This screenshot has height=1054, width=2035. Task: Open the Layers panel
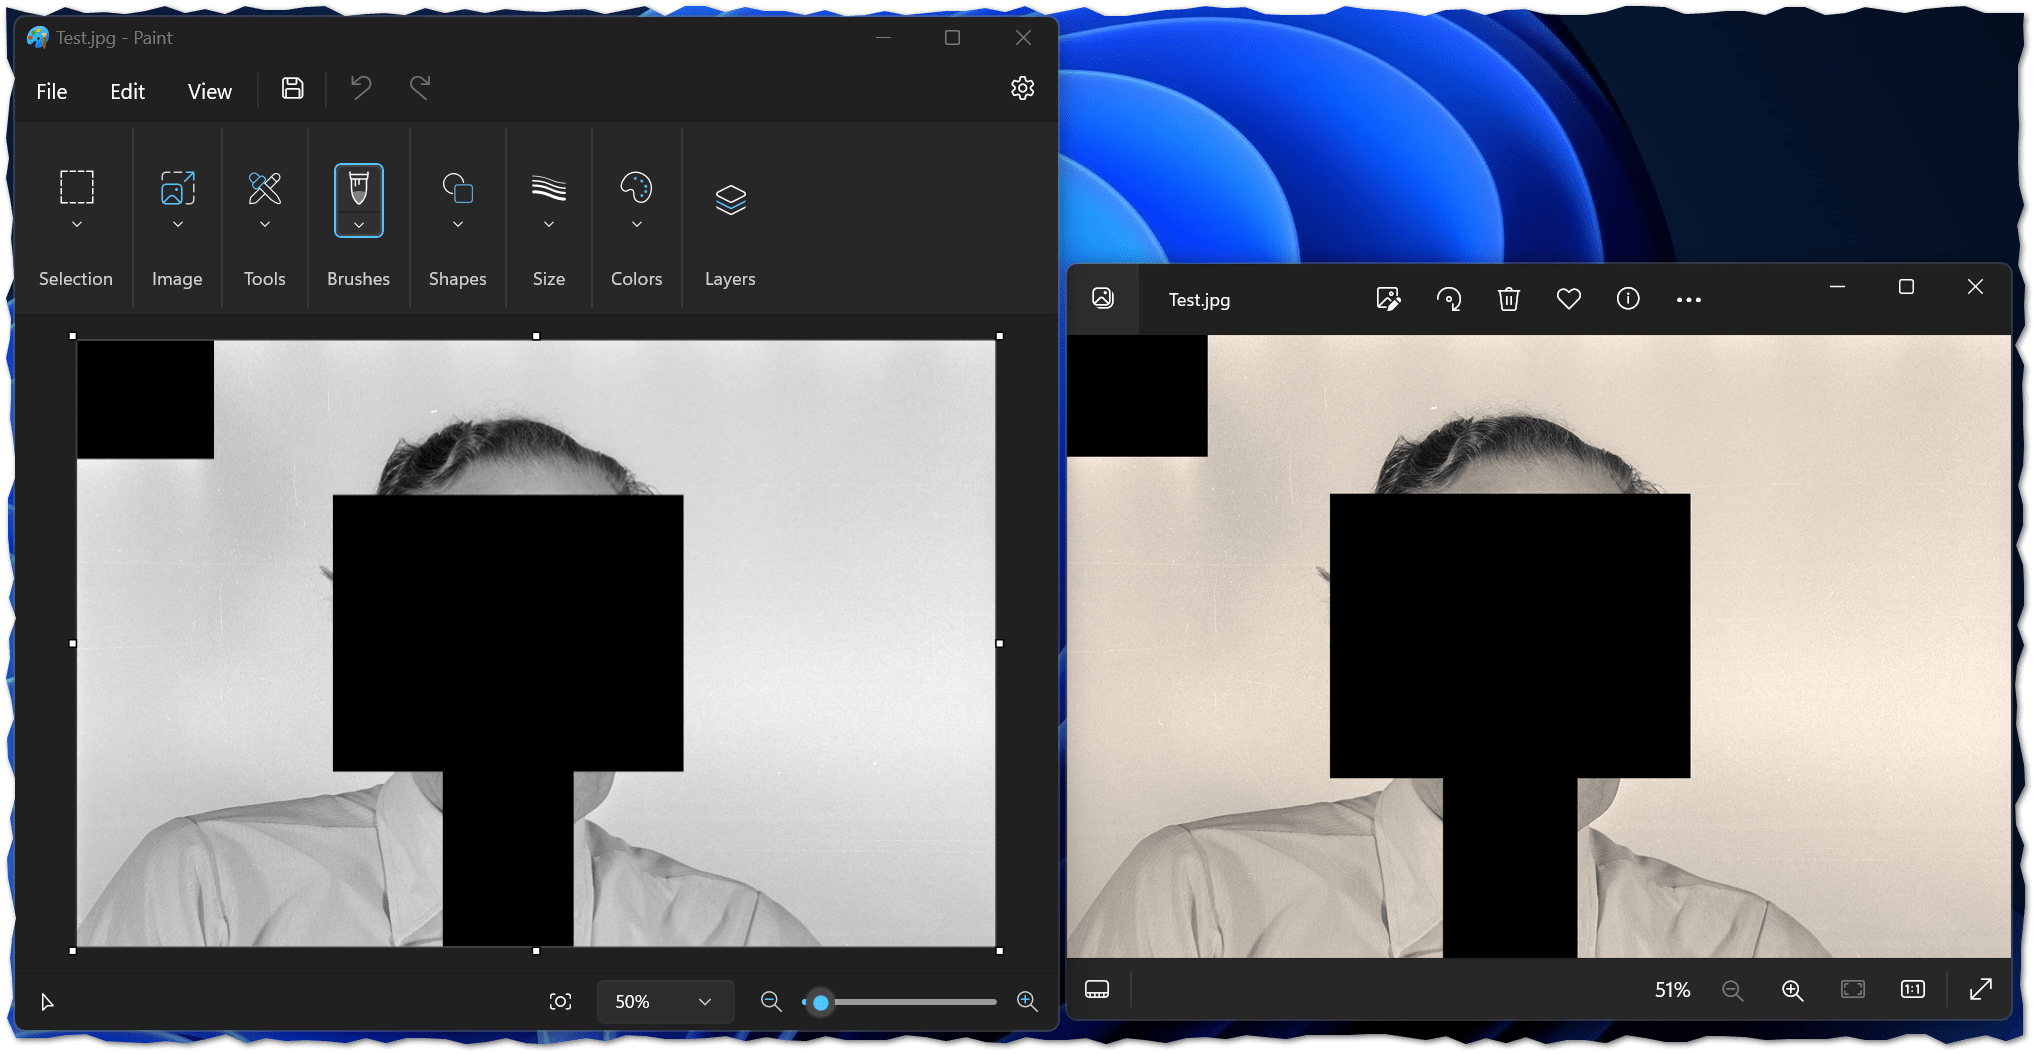[729, 198]
